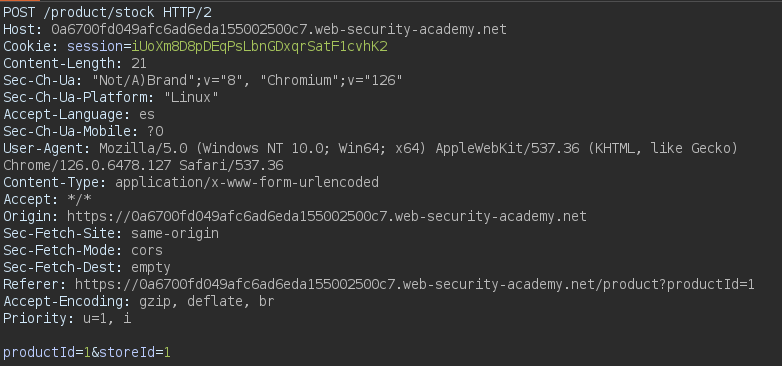Click the Sec-Ch-Ua header value
782x366 pixels.
point(247,80)
